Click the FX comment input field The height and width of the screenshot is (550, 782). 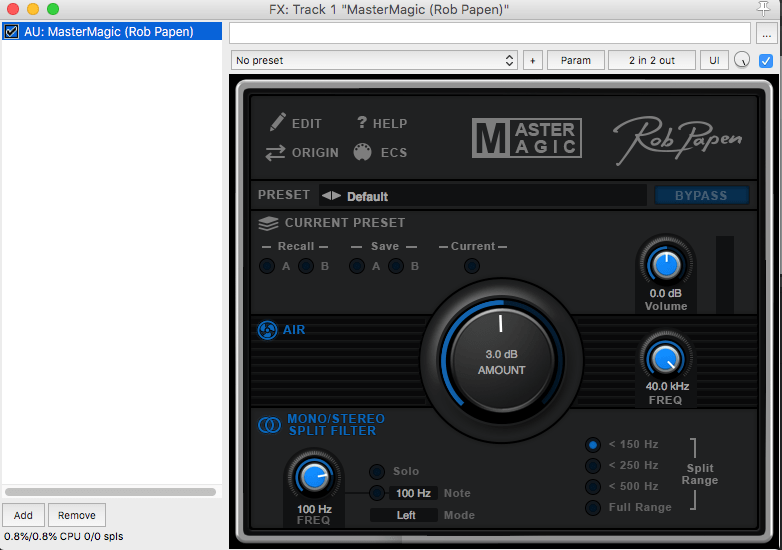490,33
